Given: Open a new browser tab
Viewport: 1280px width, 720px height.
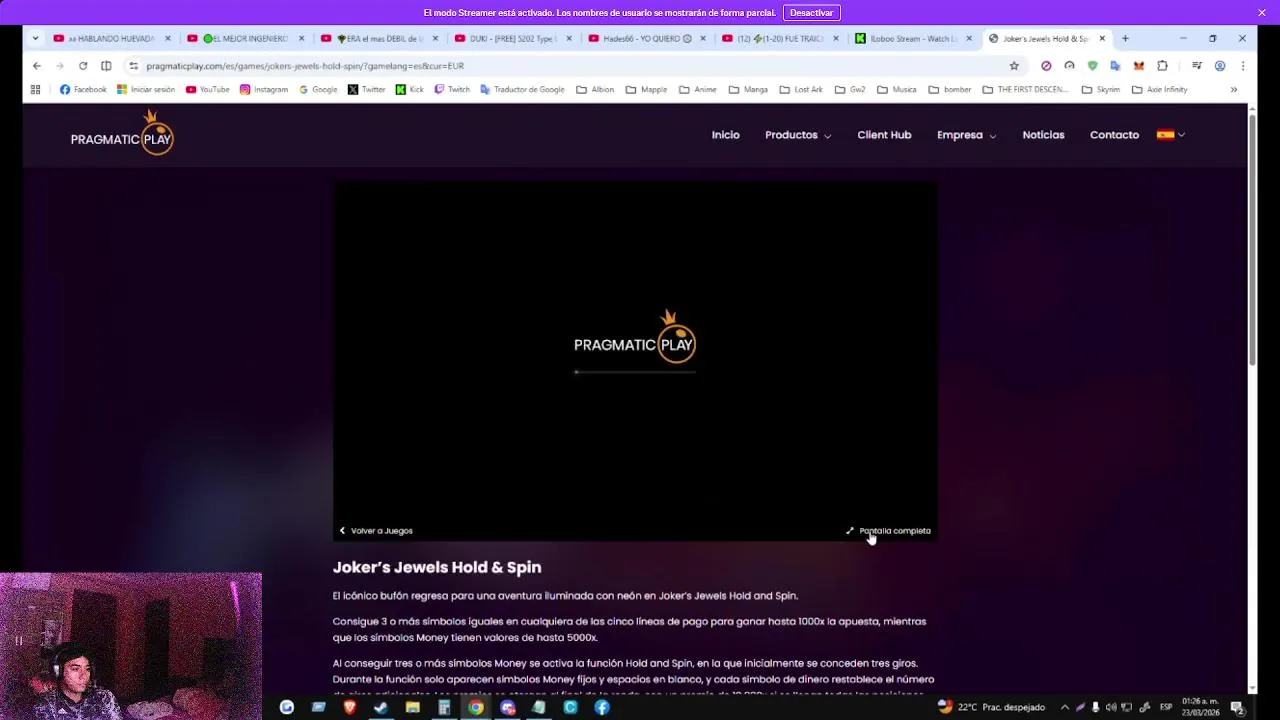Looking at the screenshot, I should [x=1125, y=39].
